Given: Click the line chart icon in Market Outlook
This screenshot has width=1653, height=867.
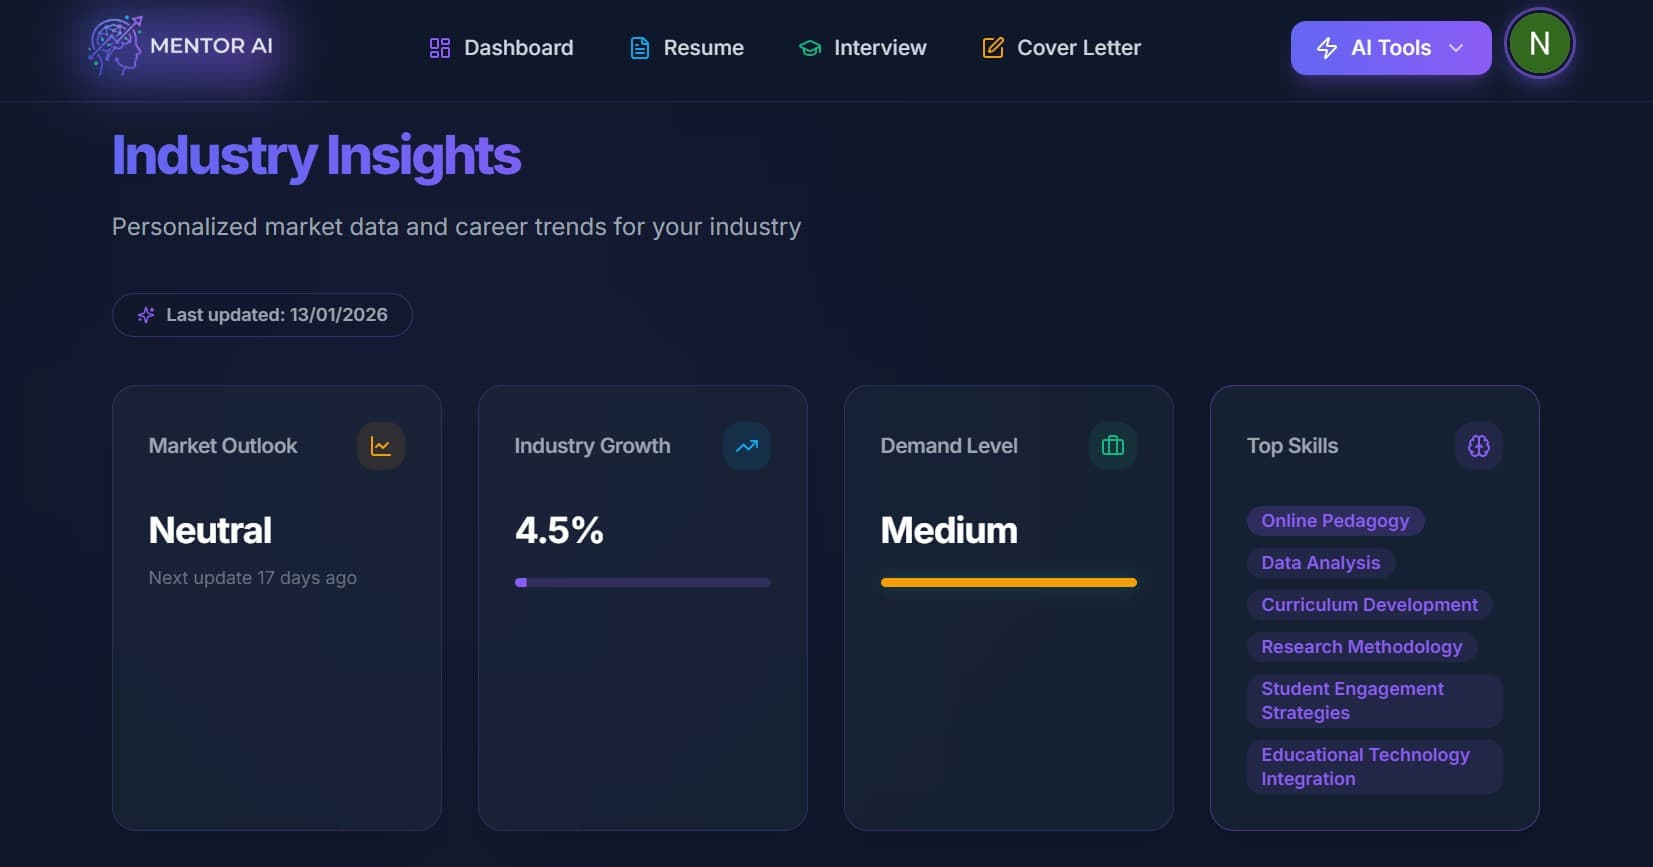Looking at the screenshot, I should [x=381, y=446].
